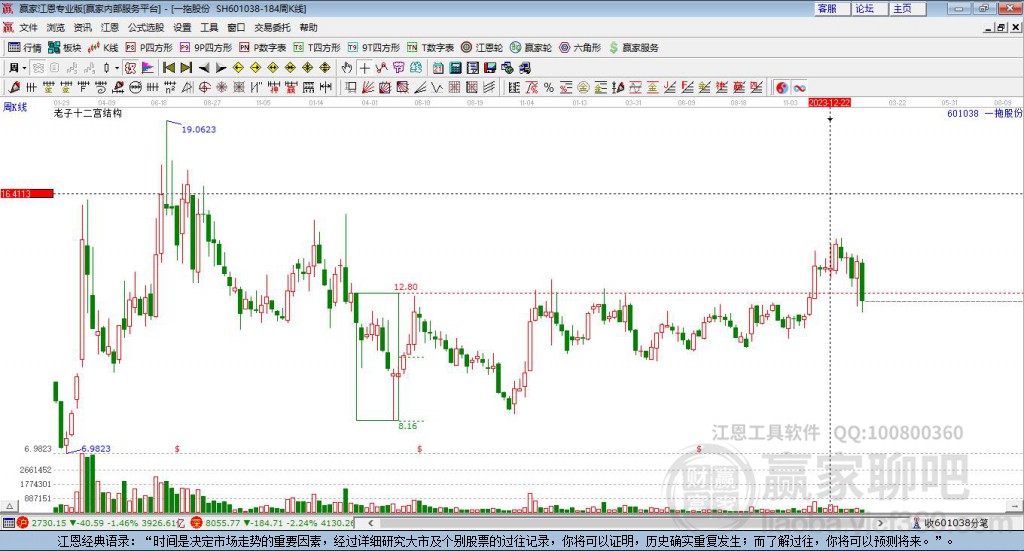The width and height of the screenshot is (1024, 551).
Task: Click 深 Shenzhen index status icon
Action: 197,523
